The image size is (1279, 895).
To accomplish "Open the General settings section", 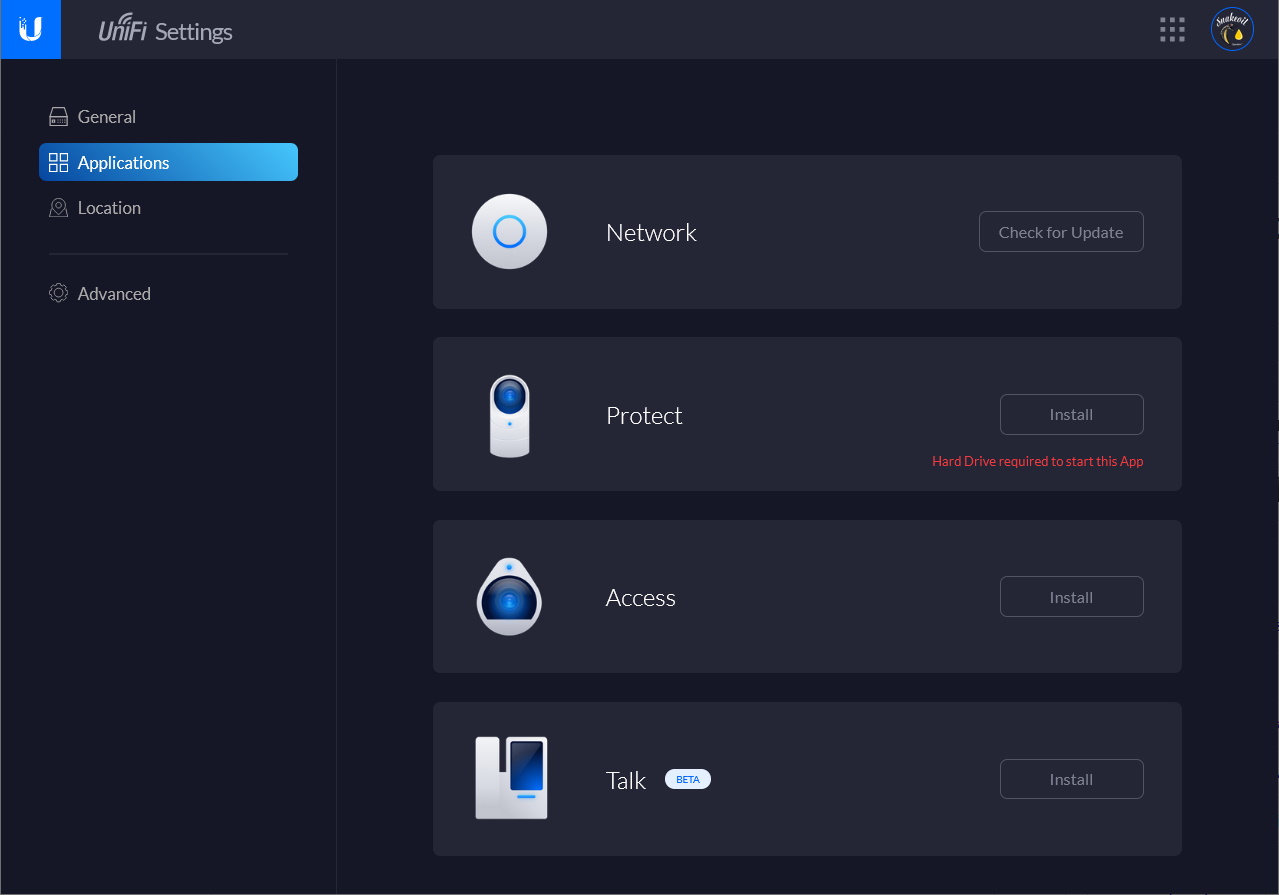I will pos(168,117).
